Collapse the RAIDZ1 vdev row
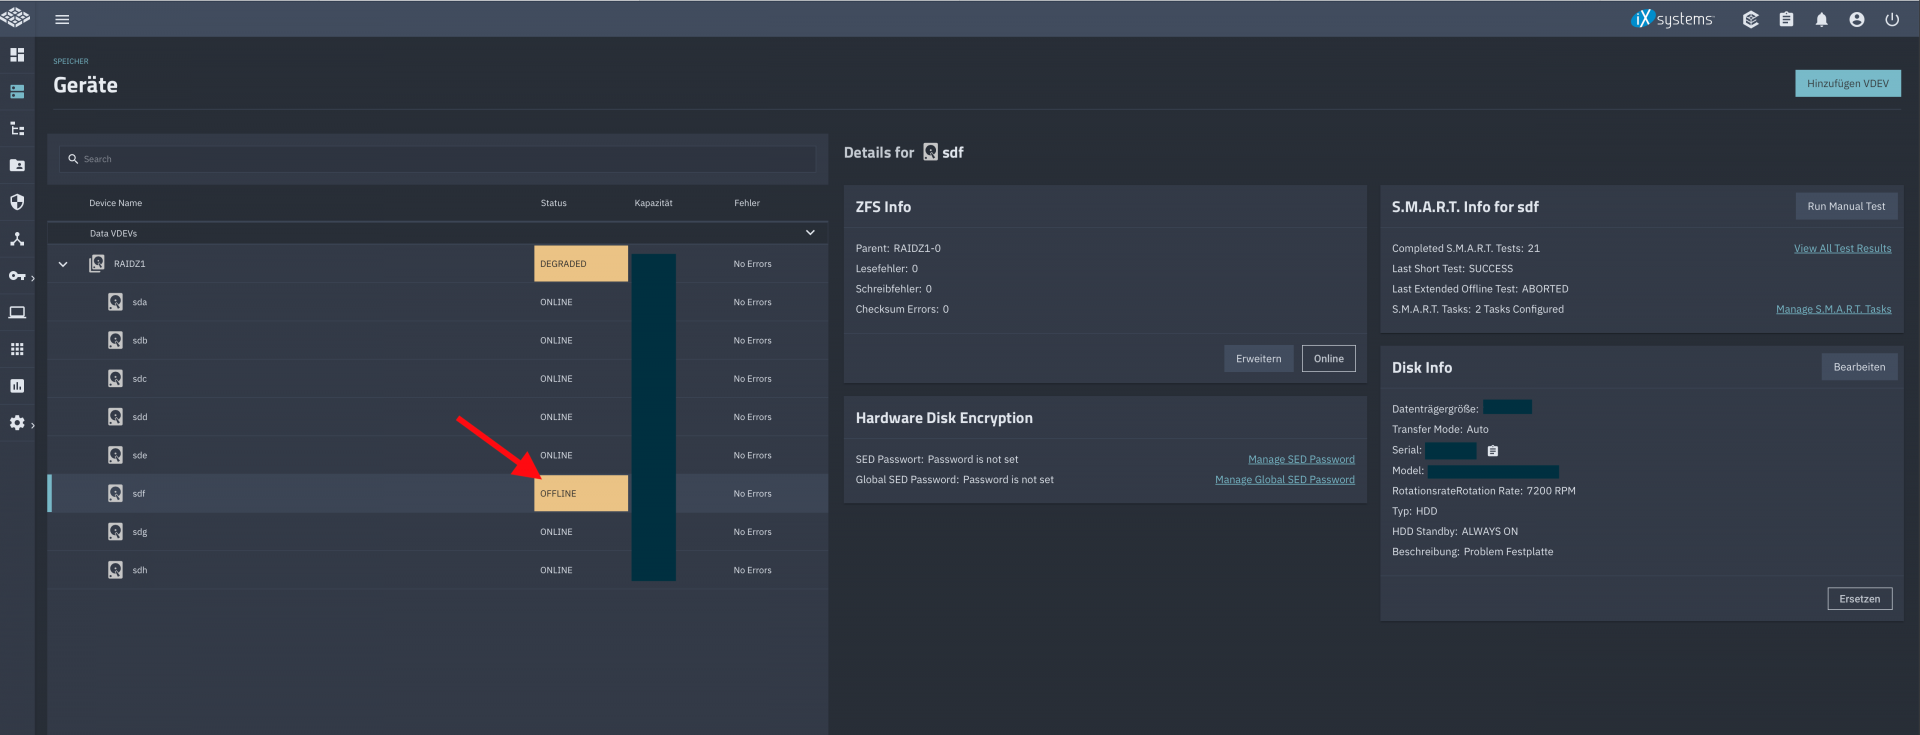 (63, 264)
